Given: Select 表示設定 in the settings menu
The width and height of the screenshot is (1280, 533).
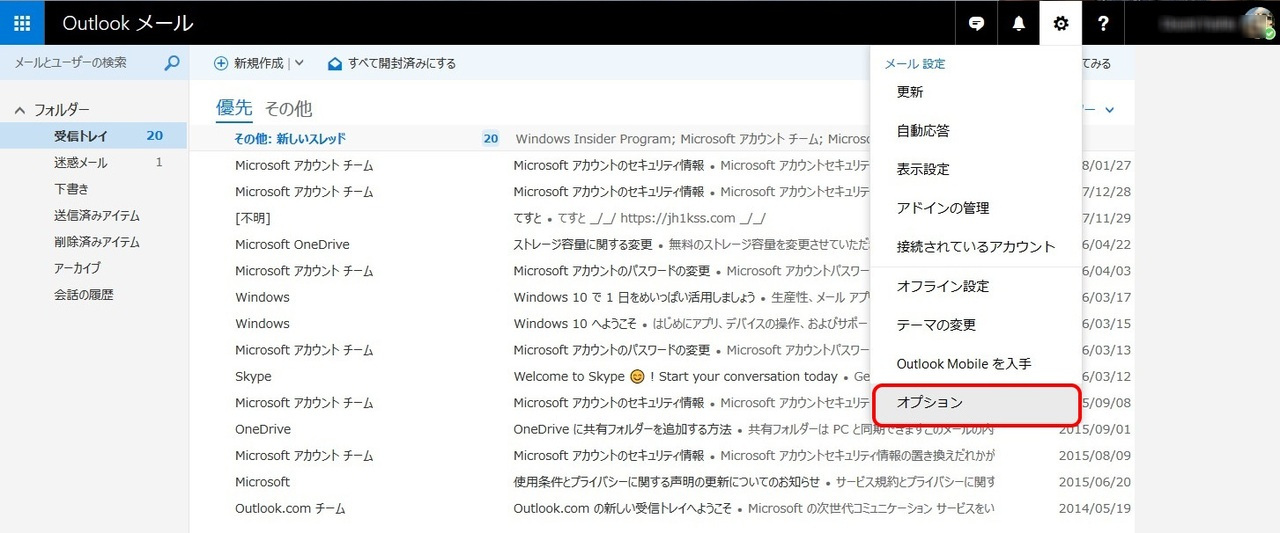Looking at the screenshot, I should pyautogui.click(x=976, y=170).
